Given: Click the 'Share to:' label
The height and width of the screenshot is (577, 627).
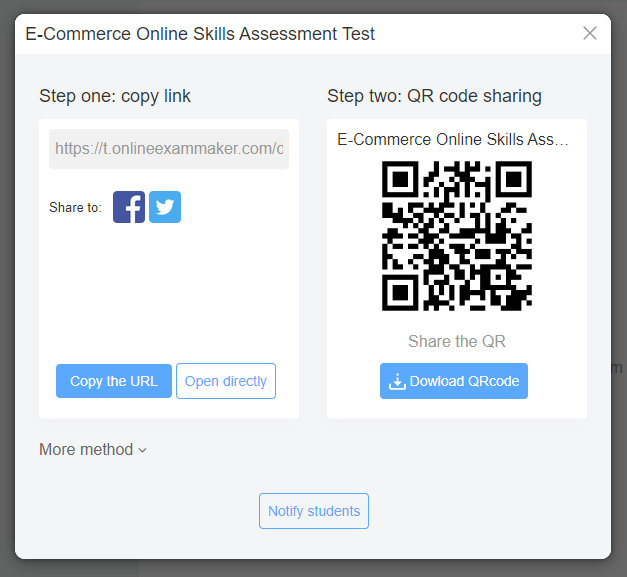Looking at the screenshot, I should click(75, 208).
